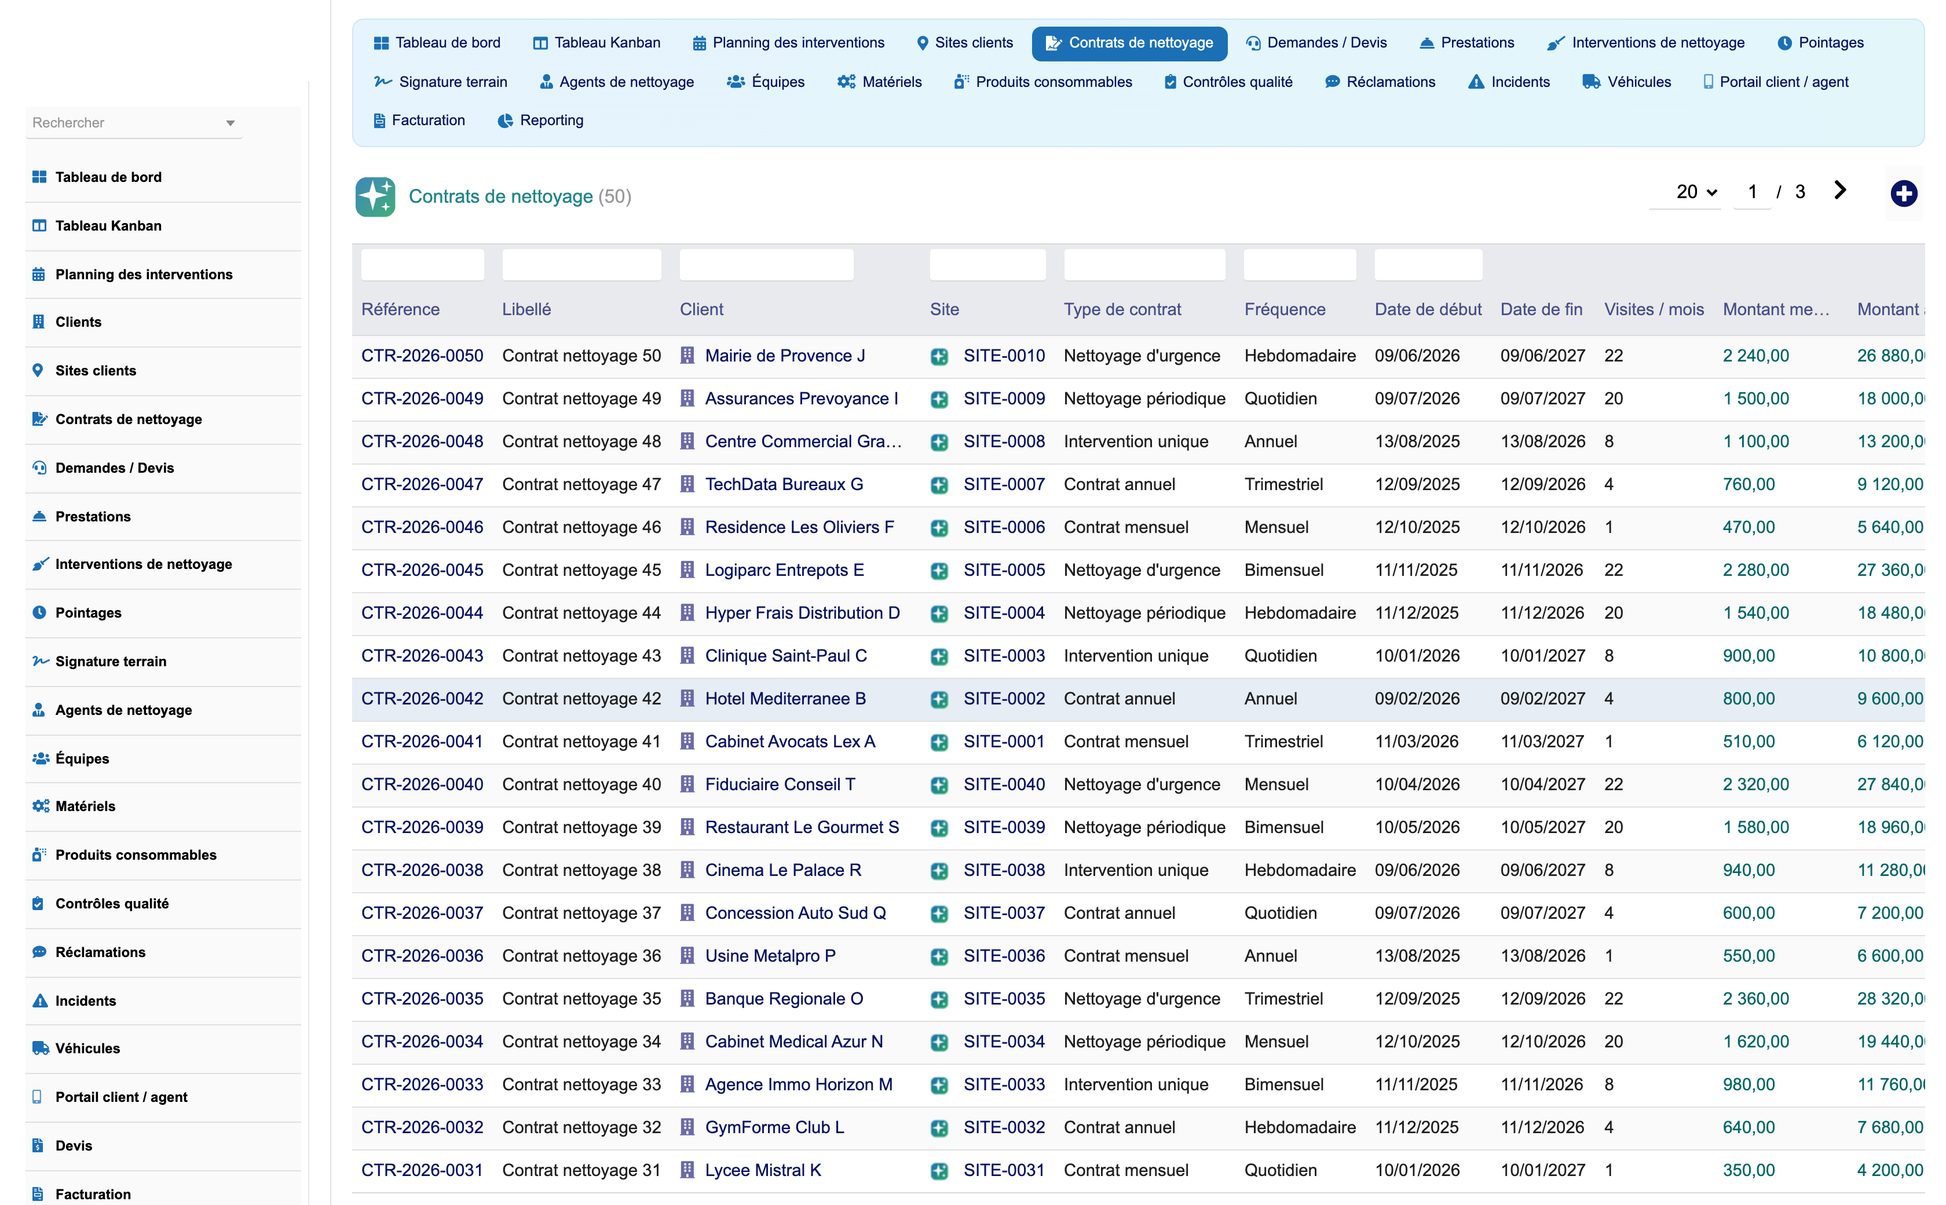
Task: Click Contrat nettoyage 38 label cell
Action: 581,870
